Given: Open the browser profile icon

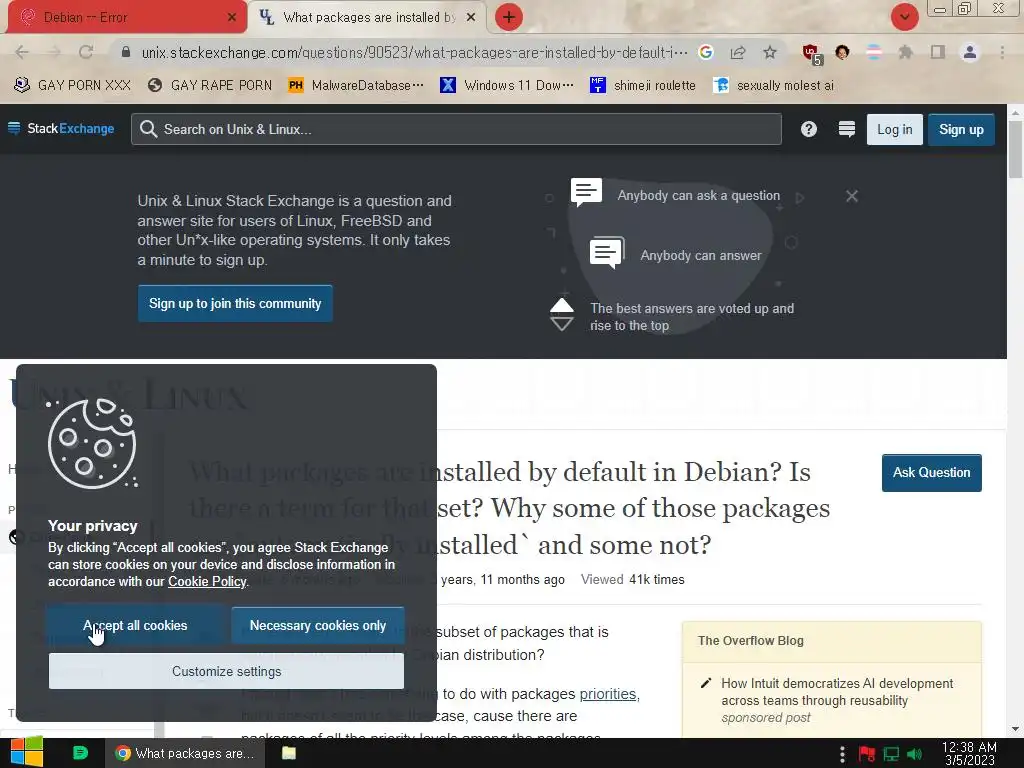Looking at the screenshot, I should (970, 52).
